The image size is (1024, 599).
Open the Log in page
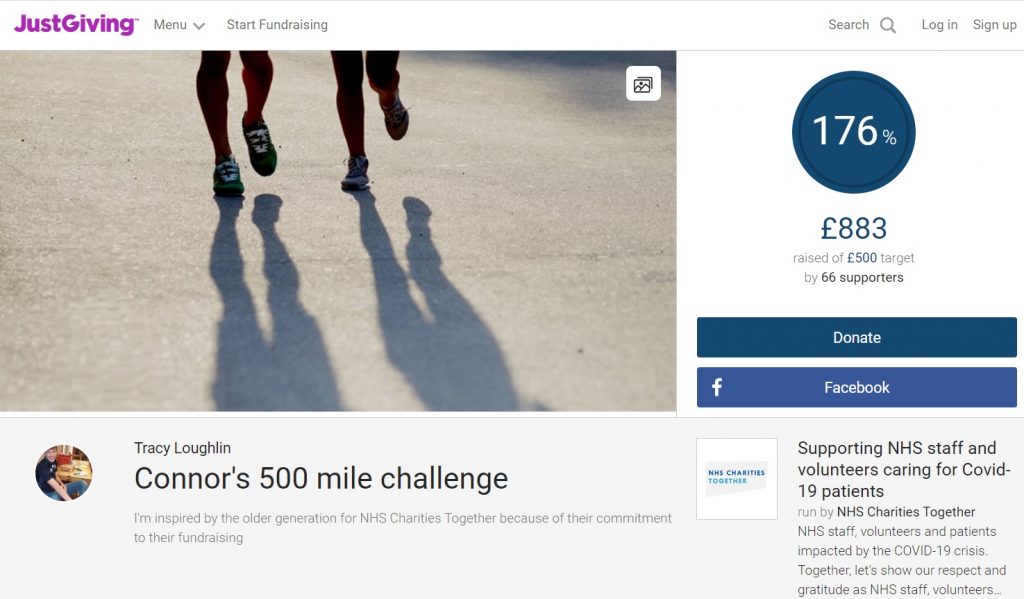(939, 25)
